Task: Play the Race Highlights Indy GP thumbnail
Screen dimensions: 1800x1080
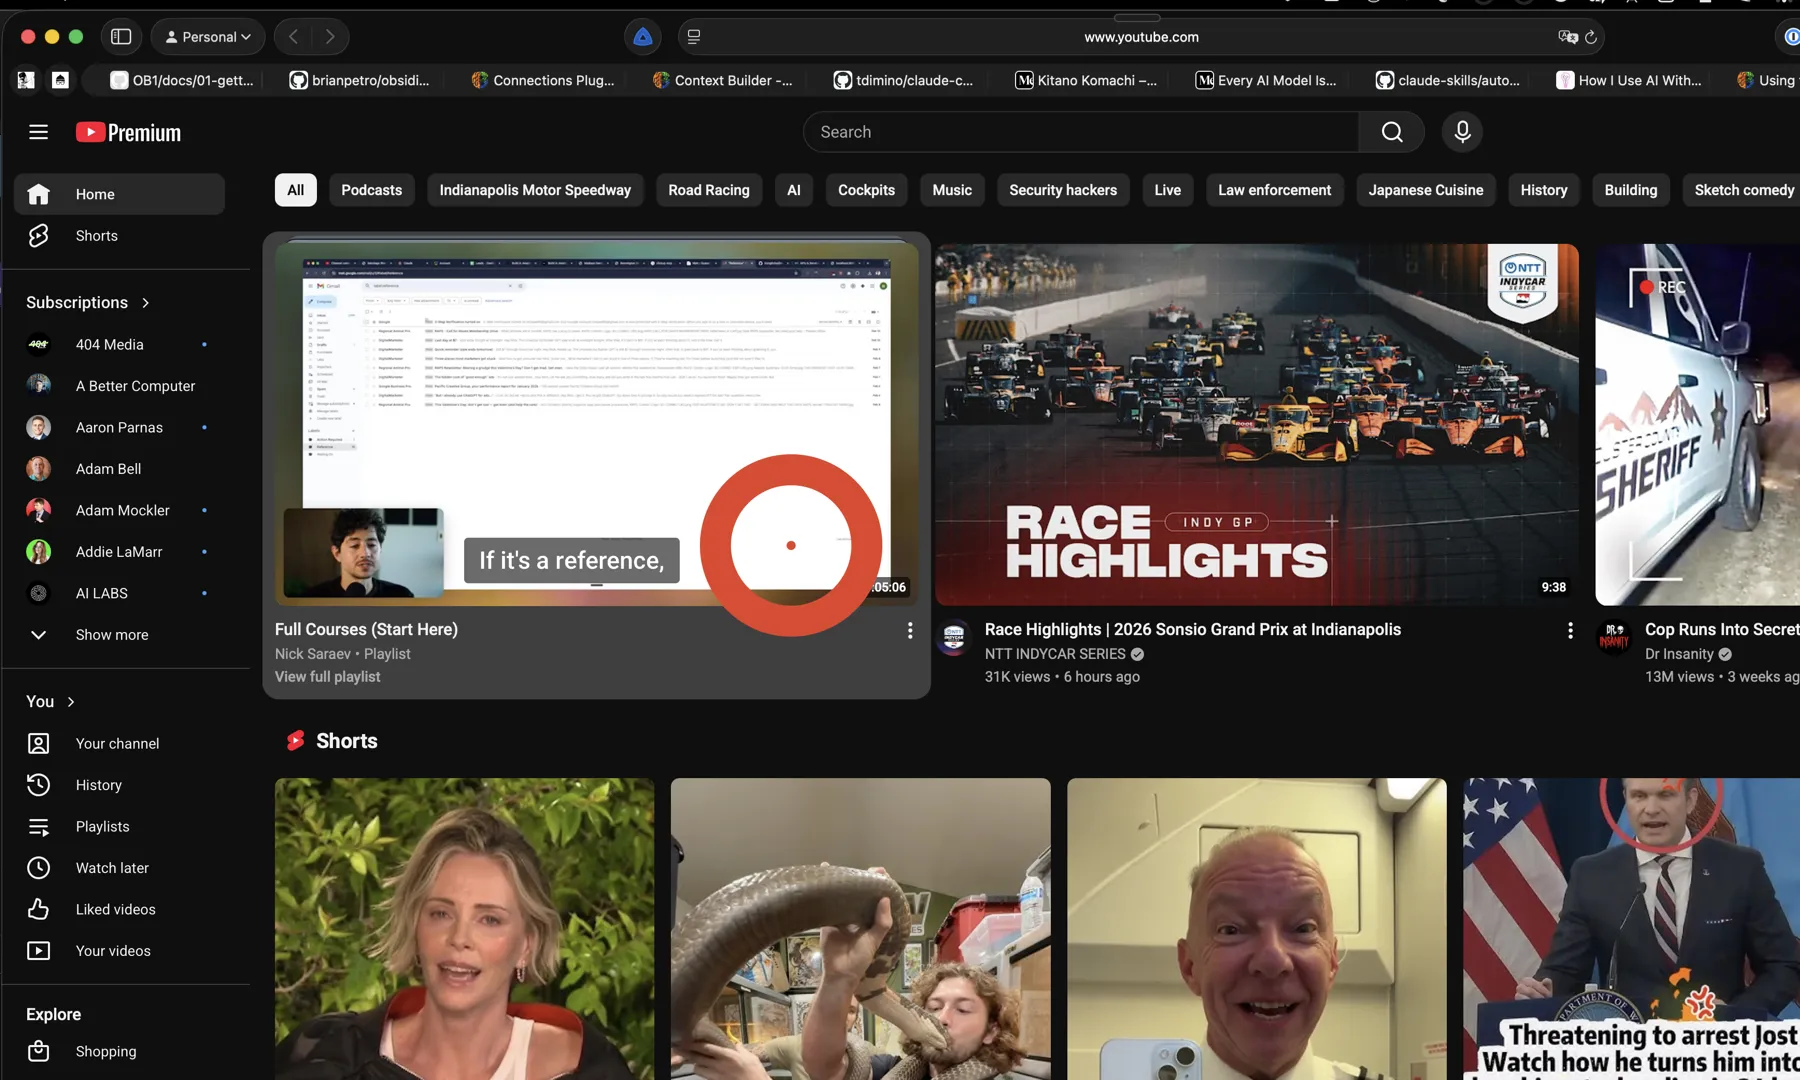Action: click(x=1257, y=424)
